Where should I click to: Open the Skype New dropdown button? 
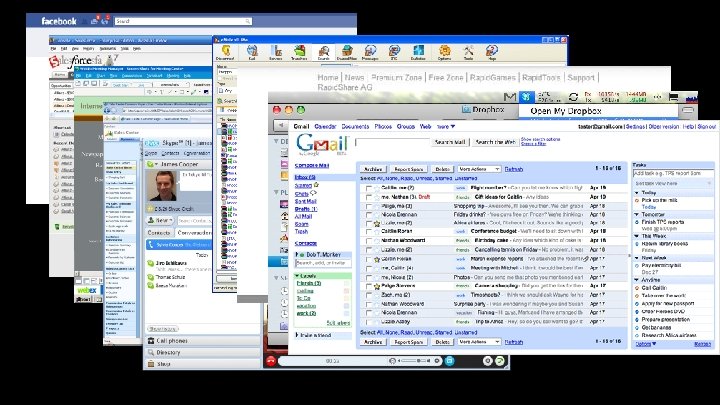160,220
